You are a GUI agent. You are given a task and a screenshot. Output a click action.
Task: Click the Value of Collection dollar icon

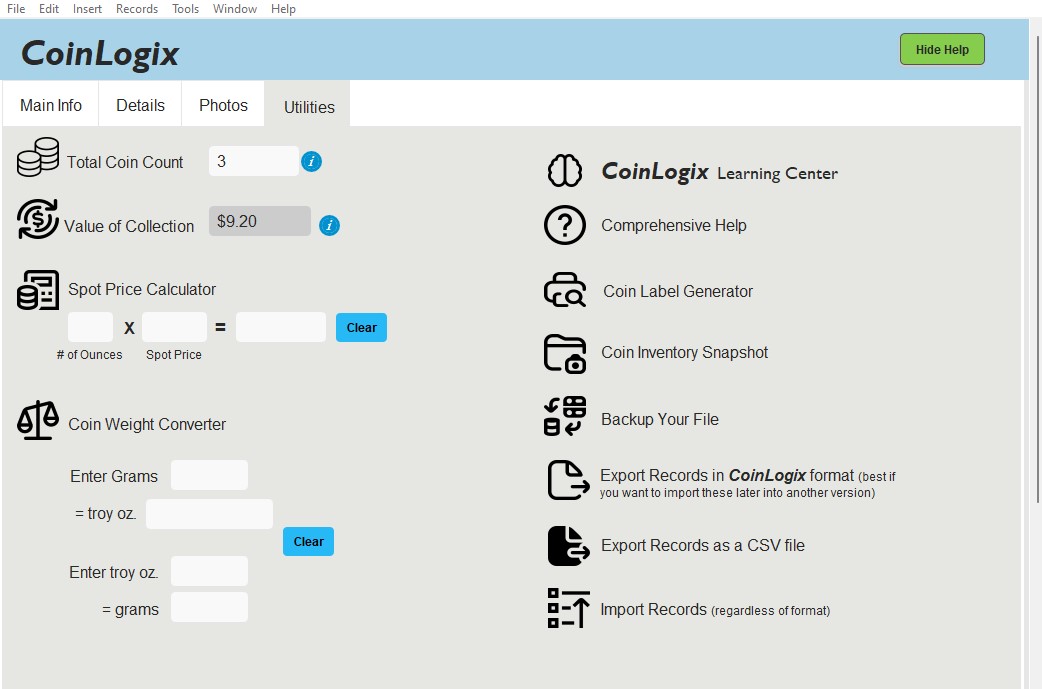(x=38, y=219)
